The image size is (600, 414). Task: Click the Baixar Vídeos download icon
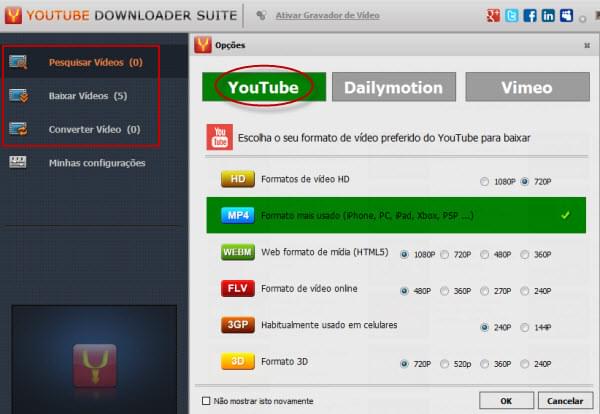tap(18, 96)
